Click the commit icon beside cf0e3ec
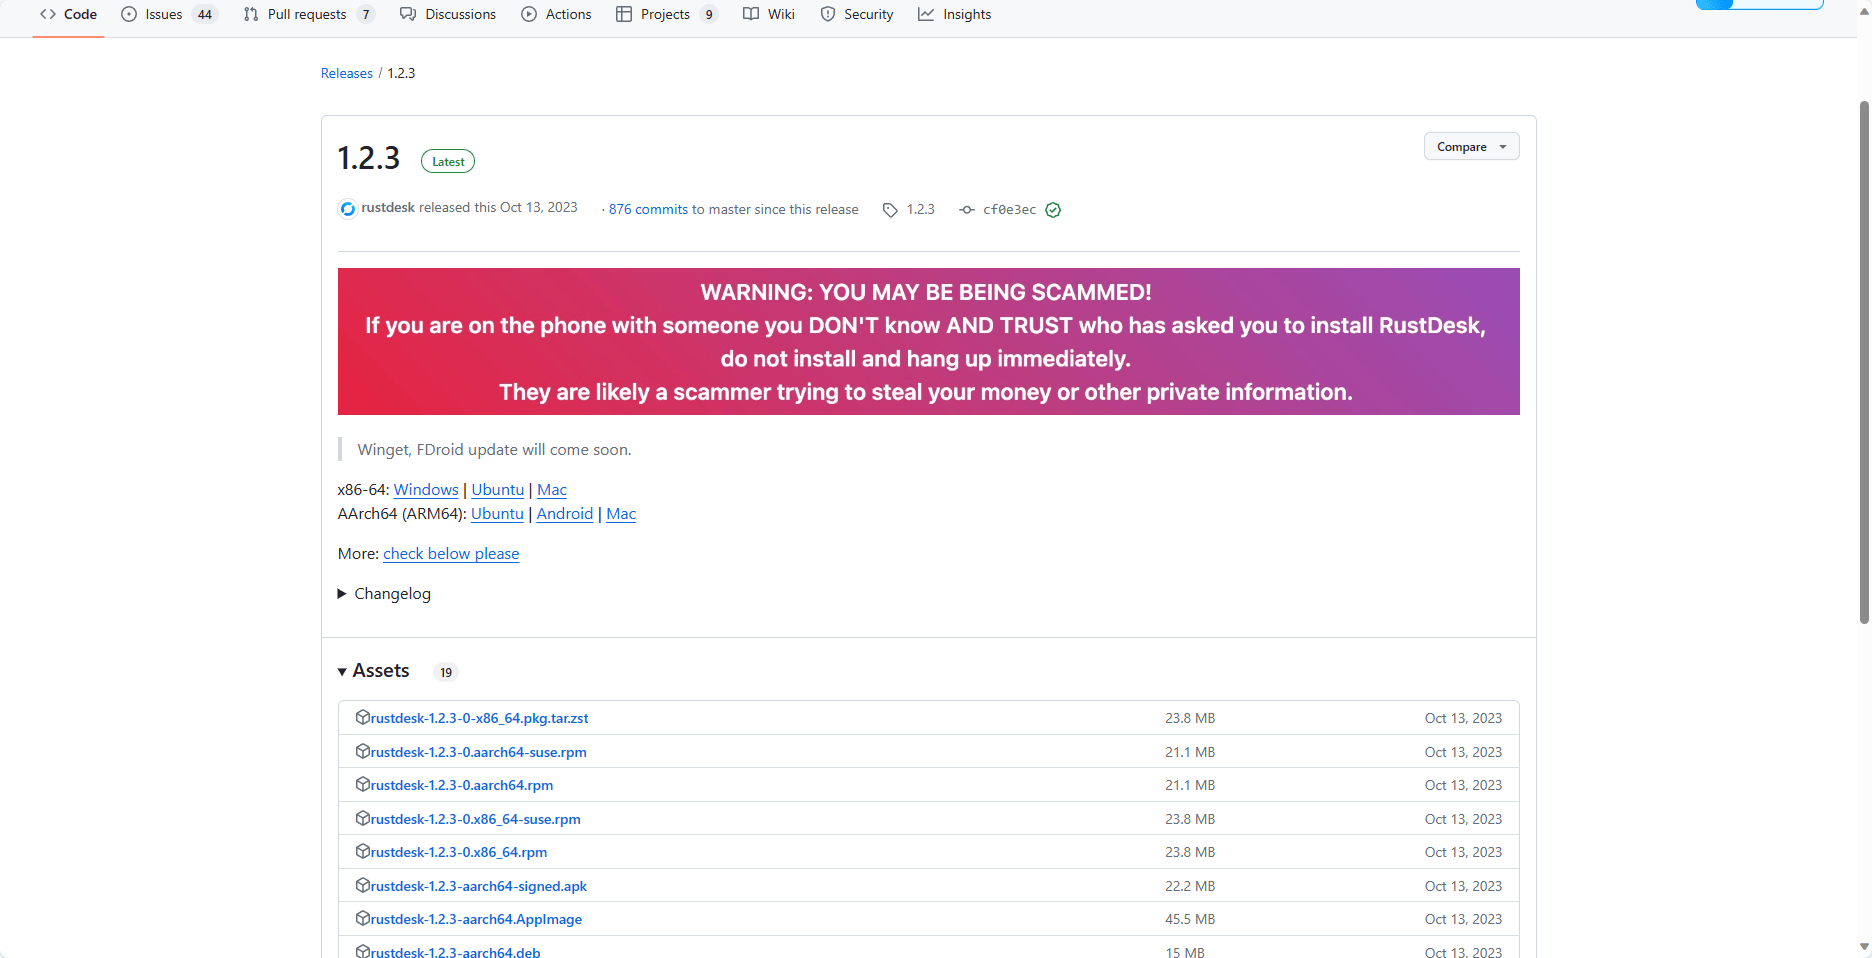Screen dimensions: 1872x958 (966, 210)
